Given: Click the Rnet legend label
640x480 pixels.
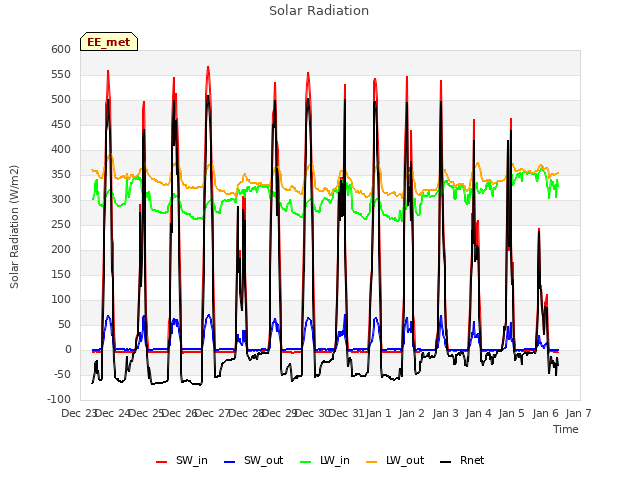Looking at the screenshot, I should [x=472, y=460].
